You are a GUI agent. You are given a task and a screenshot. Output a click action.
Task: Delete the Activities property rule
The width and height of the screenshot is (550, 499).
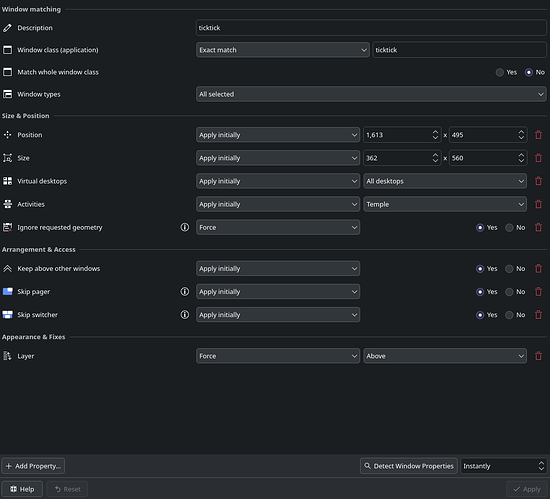pos(538,204)
